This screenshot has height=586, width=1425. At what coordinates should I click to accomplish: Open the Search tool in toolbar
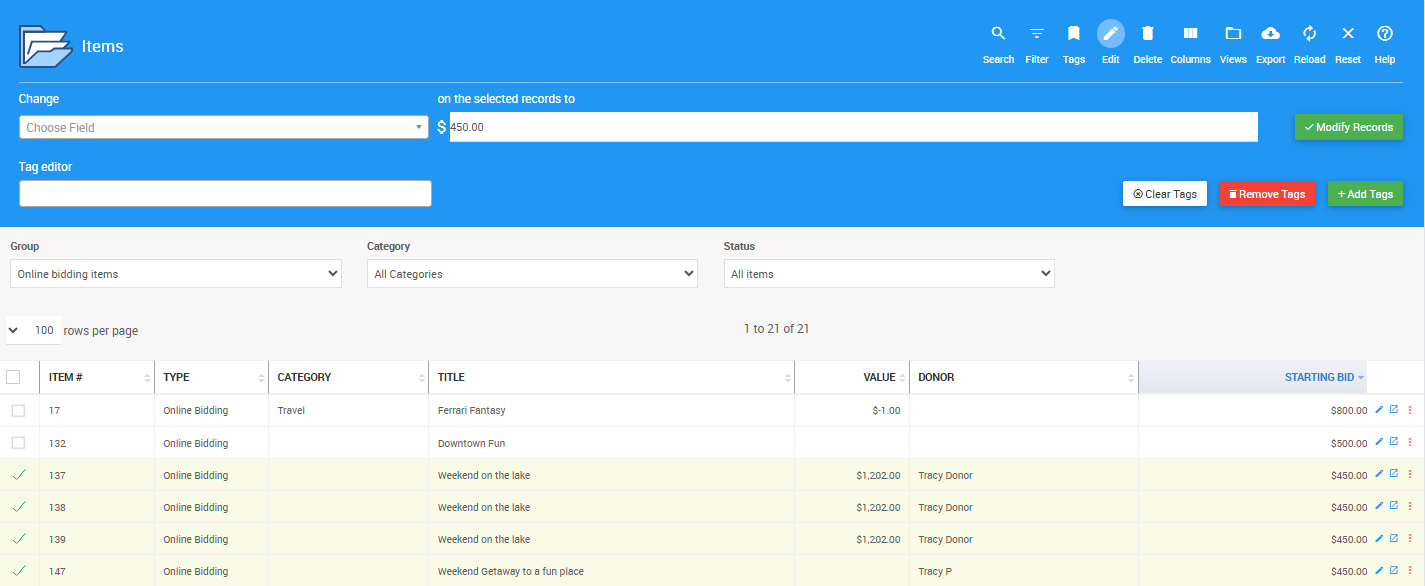pos(998,34)
